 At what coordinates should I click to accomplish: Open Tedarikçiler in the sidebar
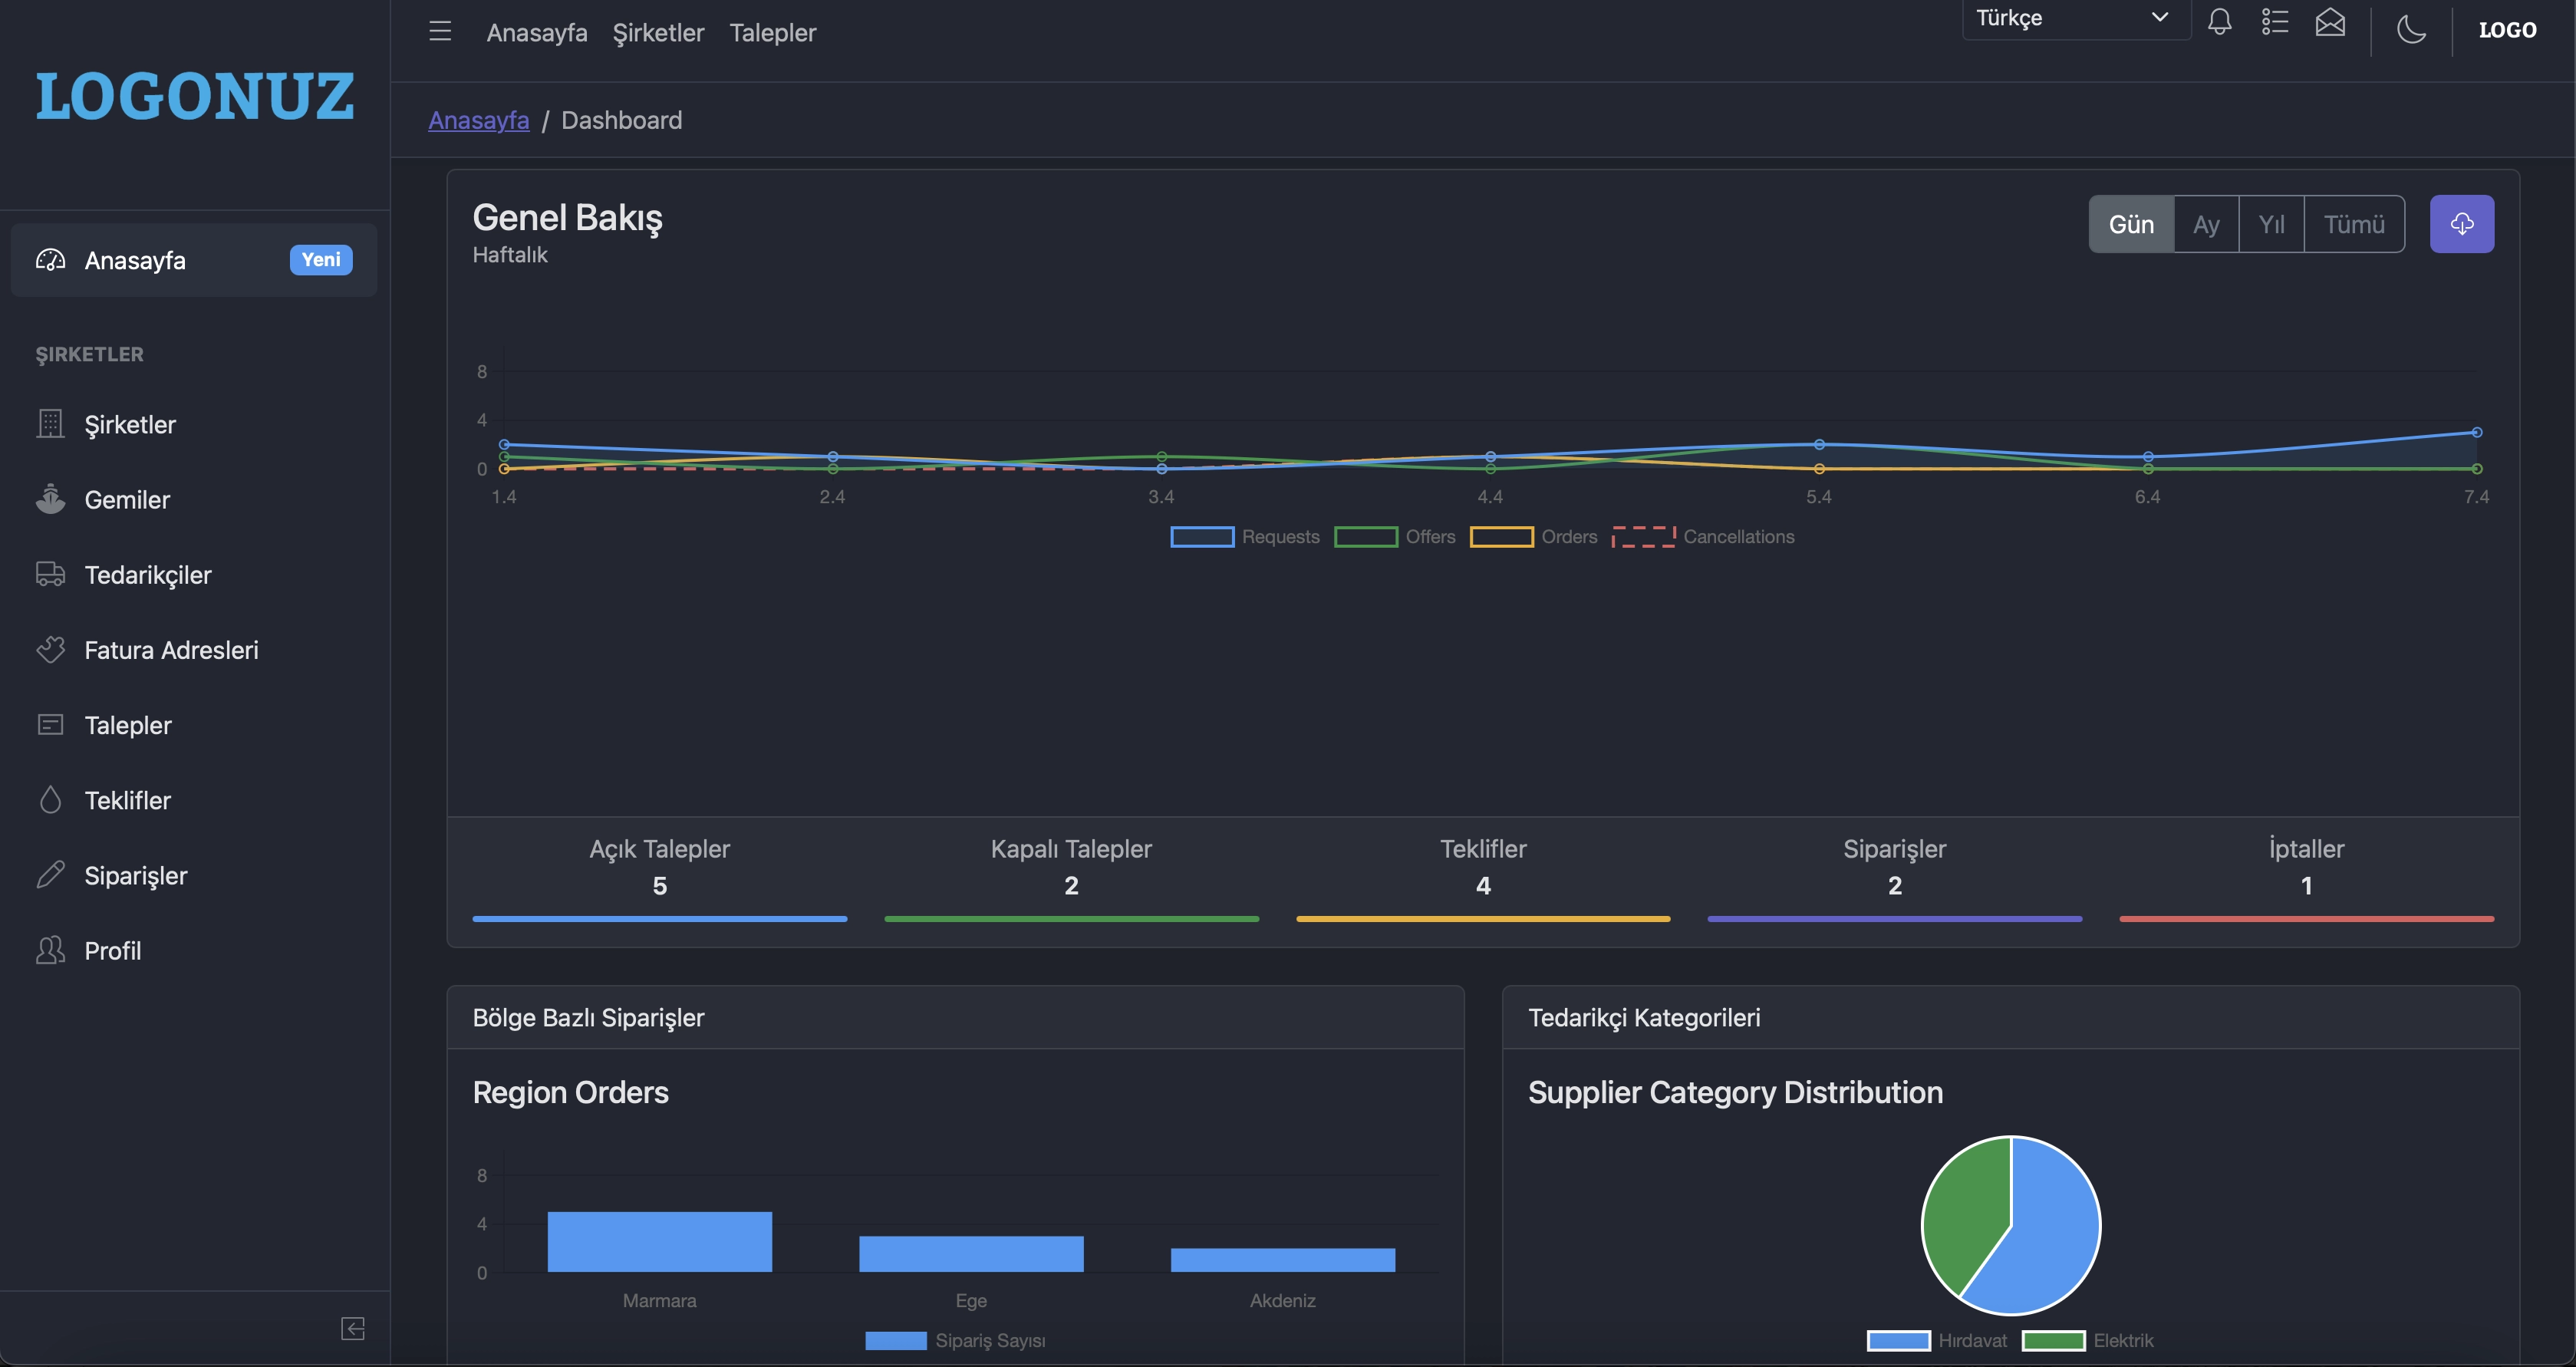148,575
